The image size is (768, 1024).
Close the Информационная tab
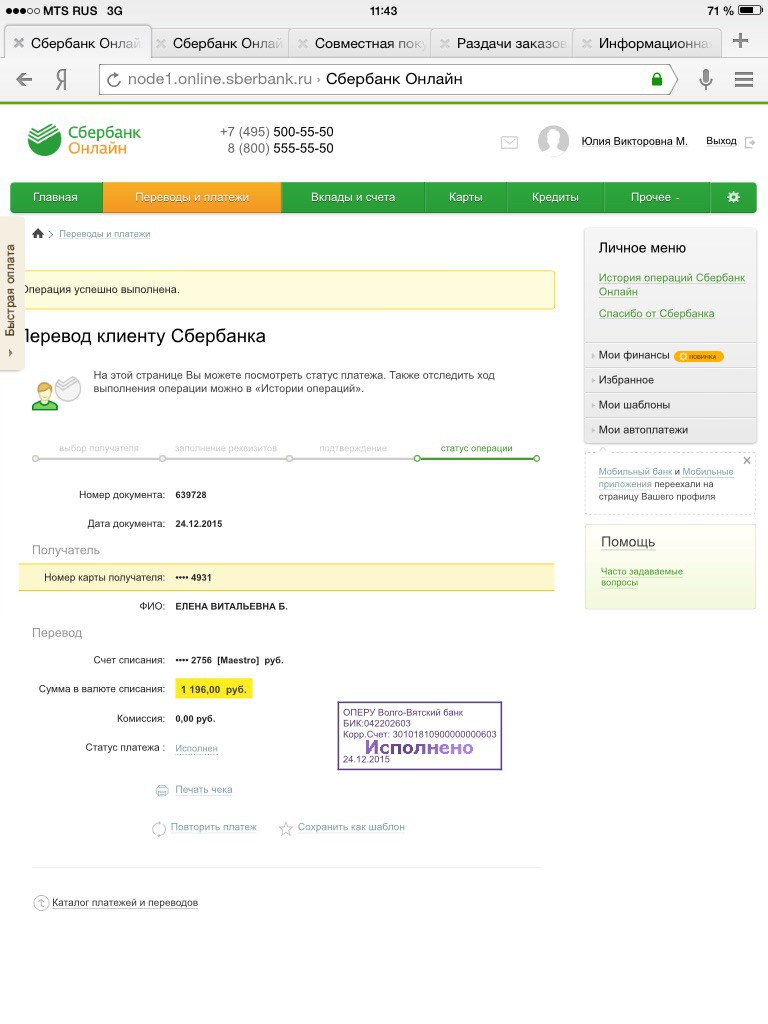(x=587, y=43)
